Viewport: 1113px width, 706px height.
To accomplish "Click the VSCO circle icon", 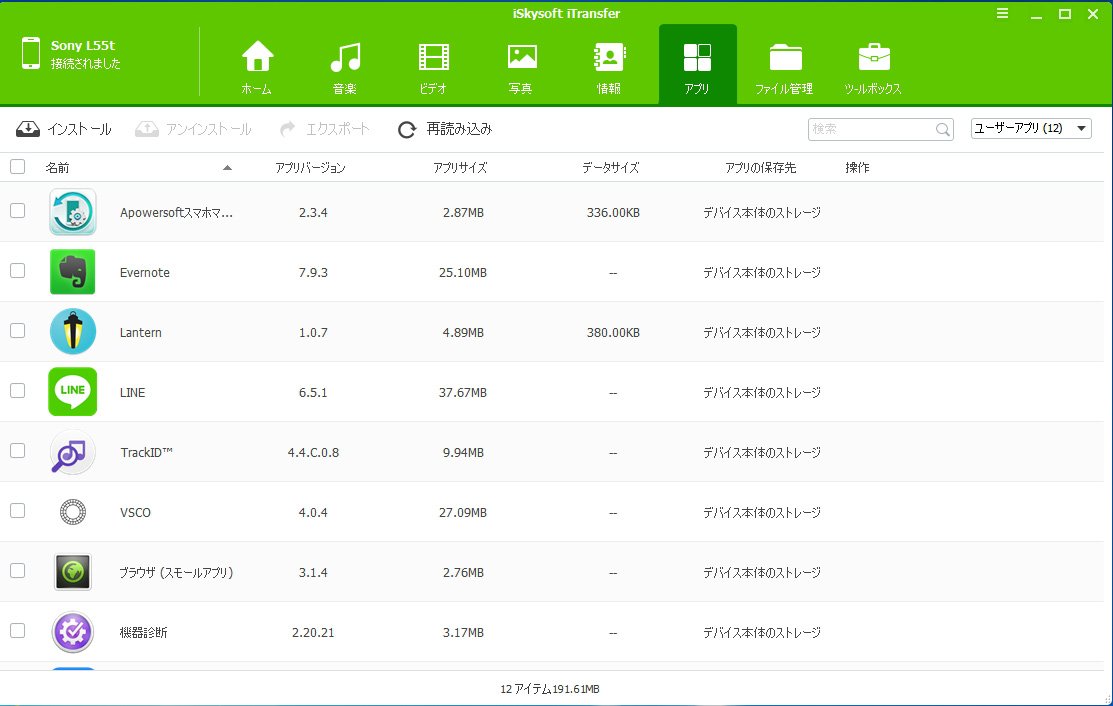I will click(72, 512).
